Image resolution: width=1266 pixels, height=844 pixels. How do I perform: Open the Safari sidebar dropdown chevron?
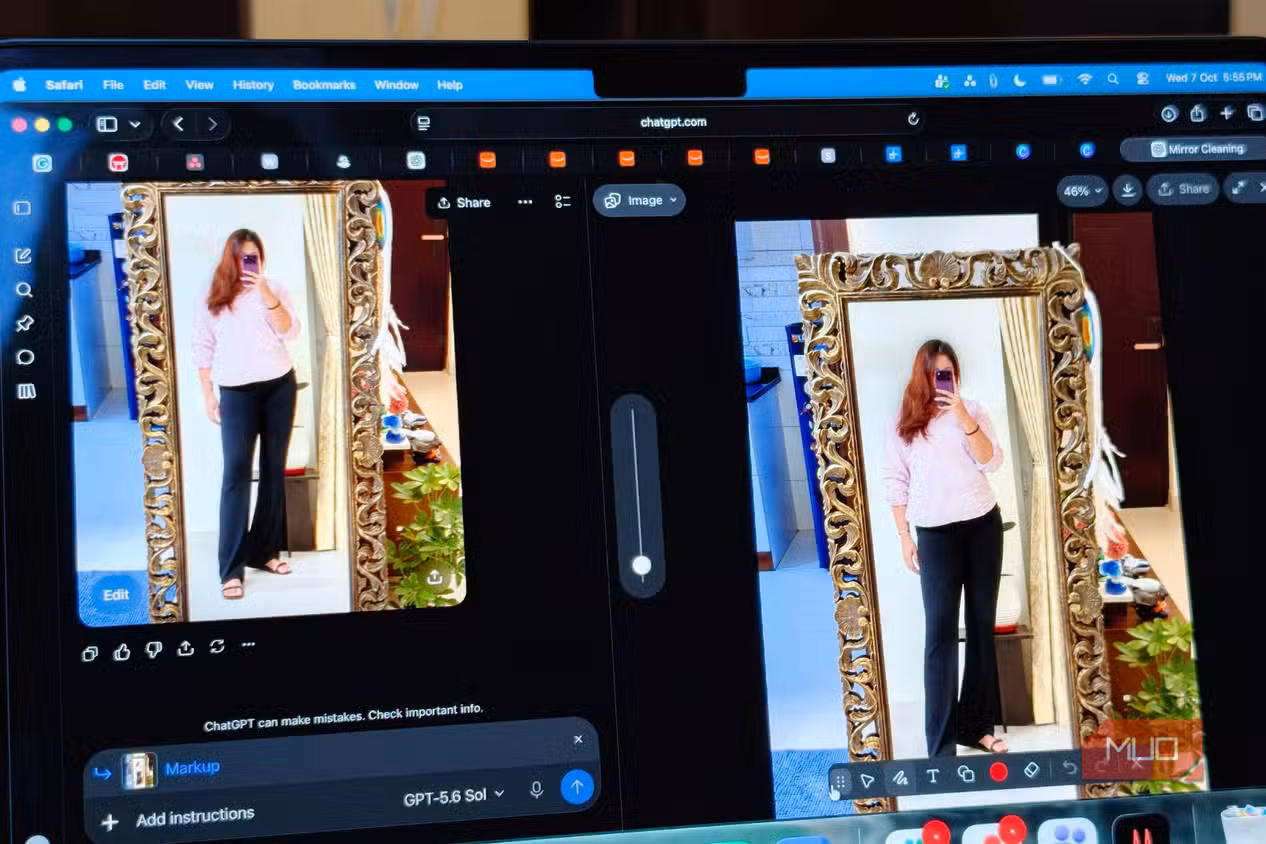pyautogui.click(x=135, y=124)
